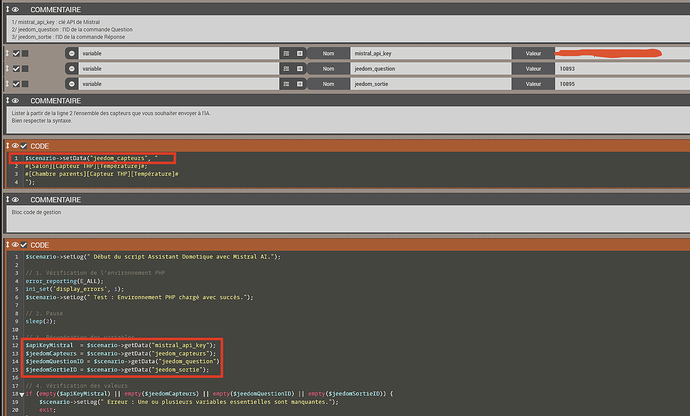Screen dimensions: 690x416
Task: Collapse the sensors-list COMMENTAIRE via eye icon
Action: coord(15,100)
